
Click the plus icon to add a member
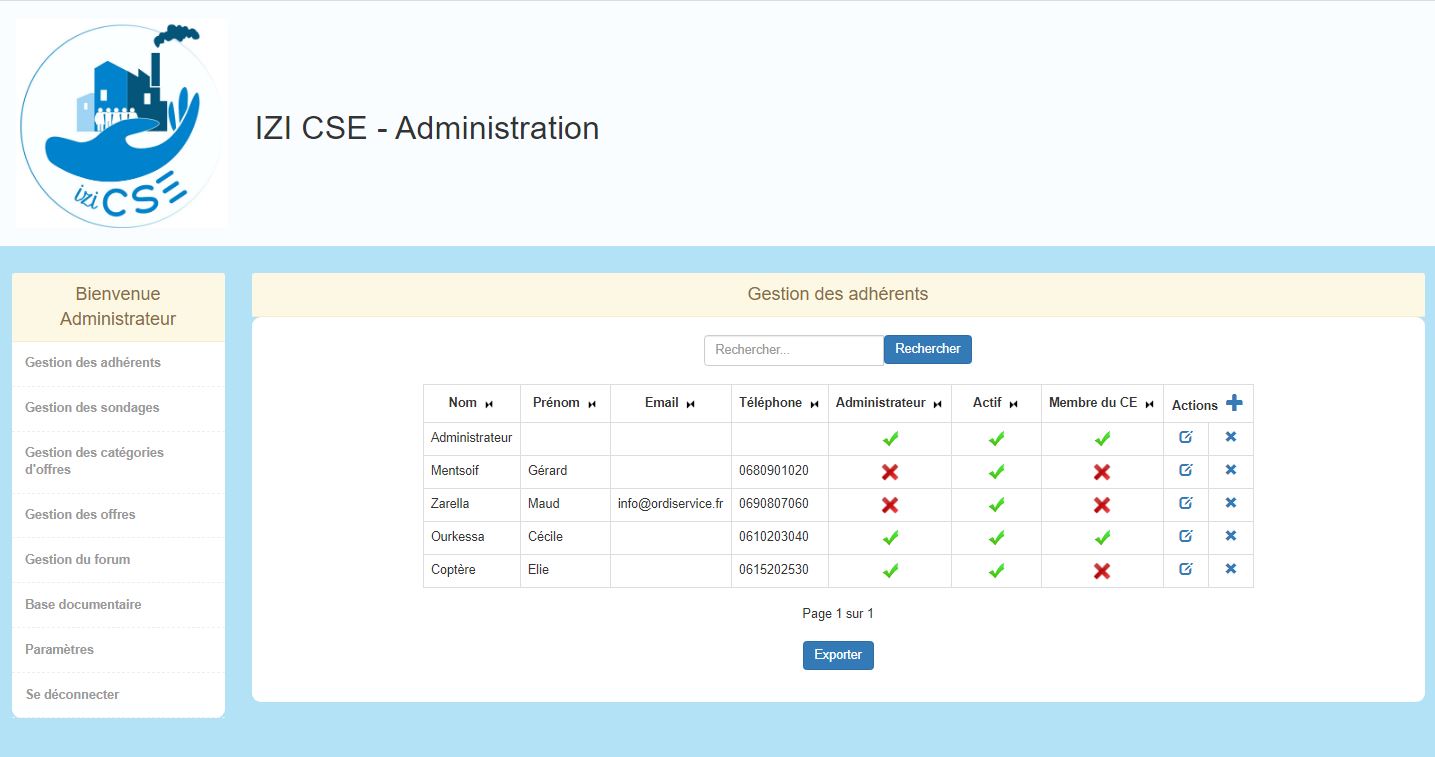pos(1234,403)
